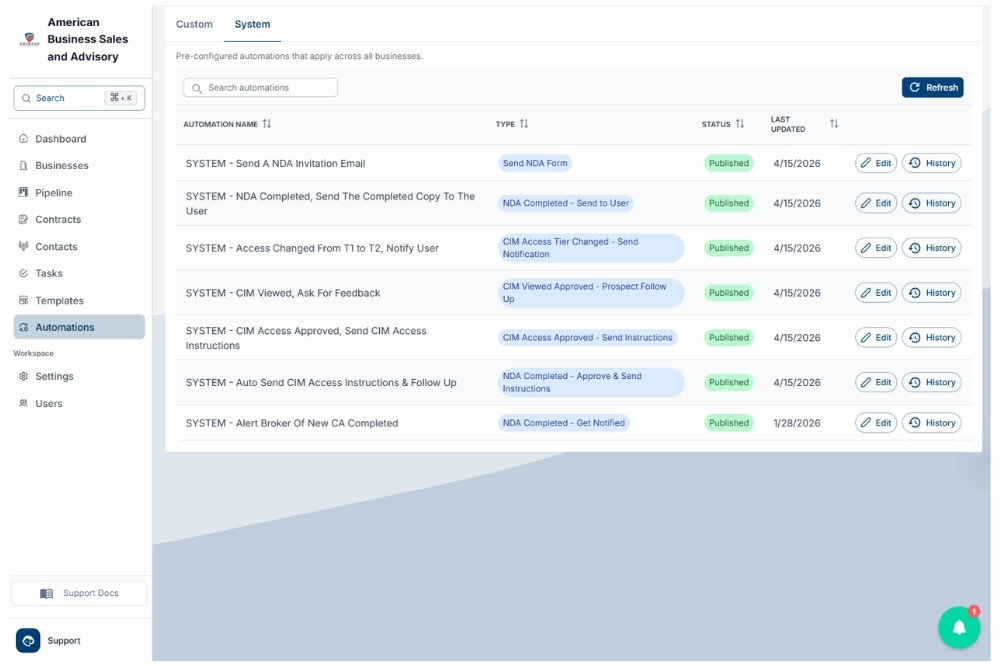The height and width of the screenshot is (666, 1000).
Task: Open Dashboard from the sidebar
Action: point(79,138)
